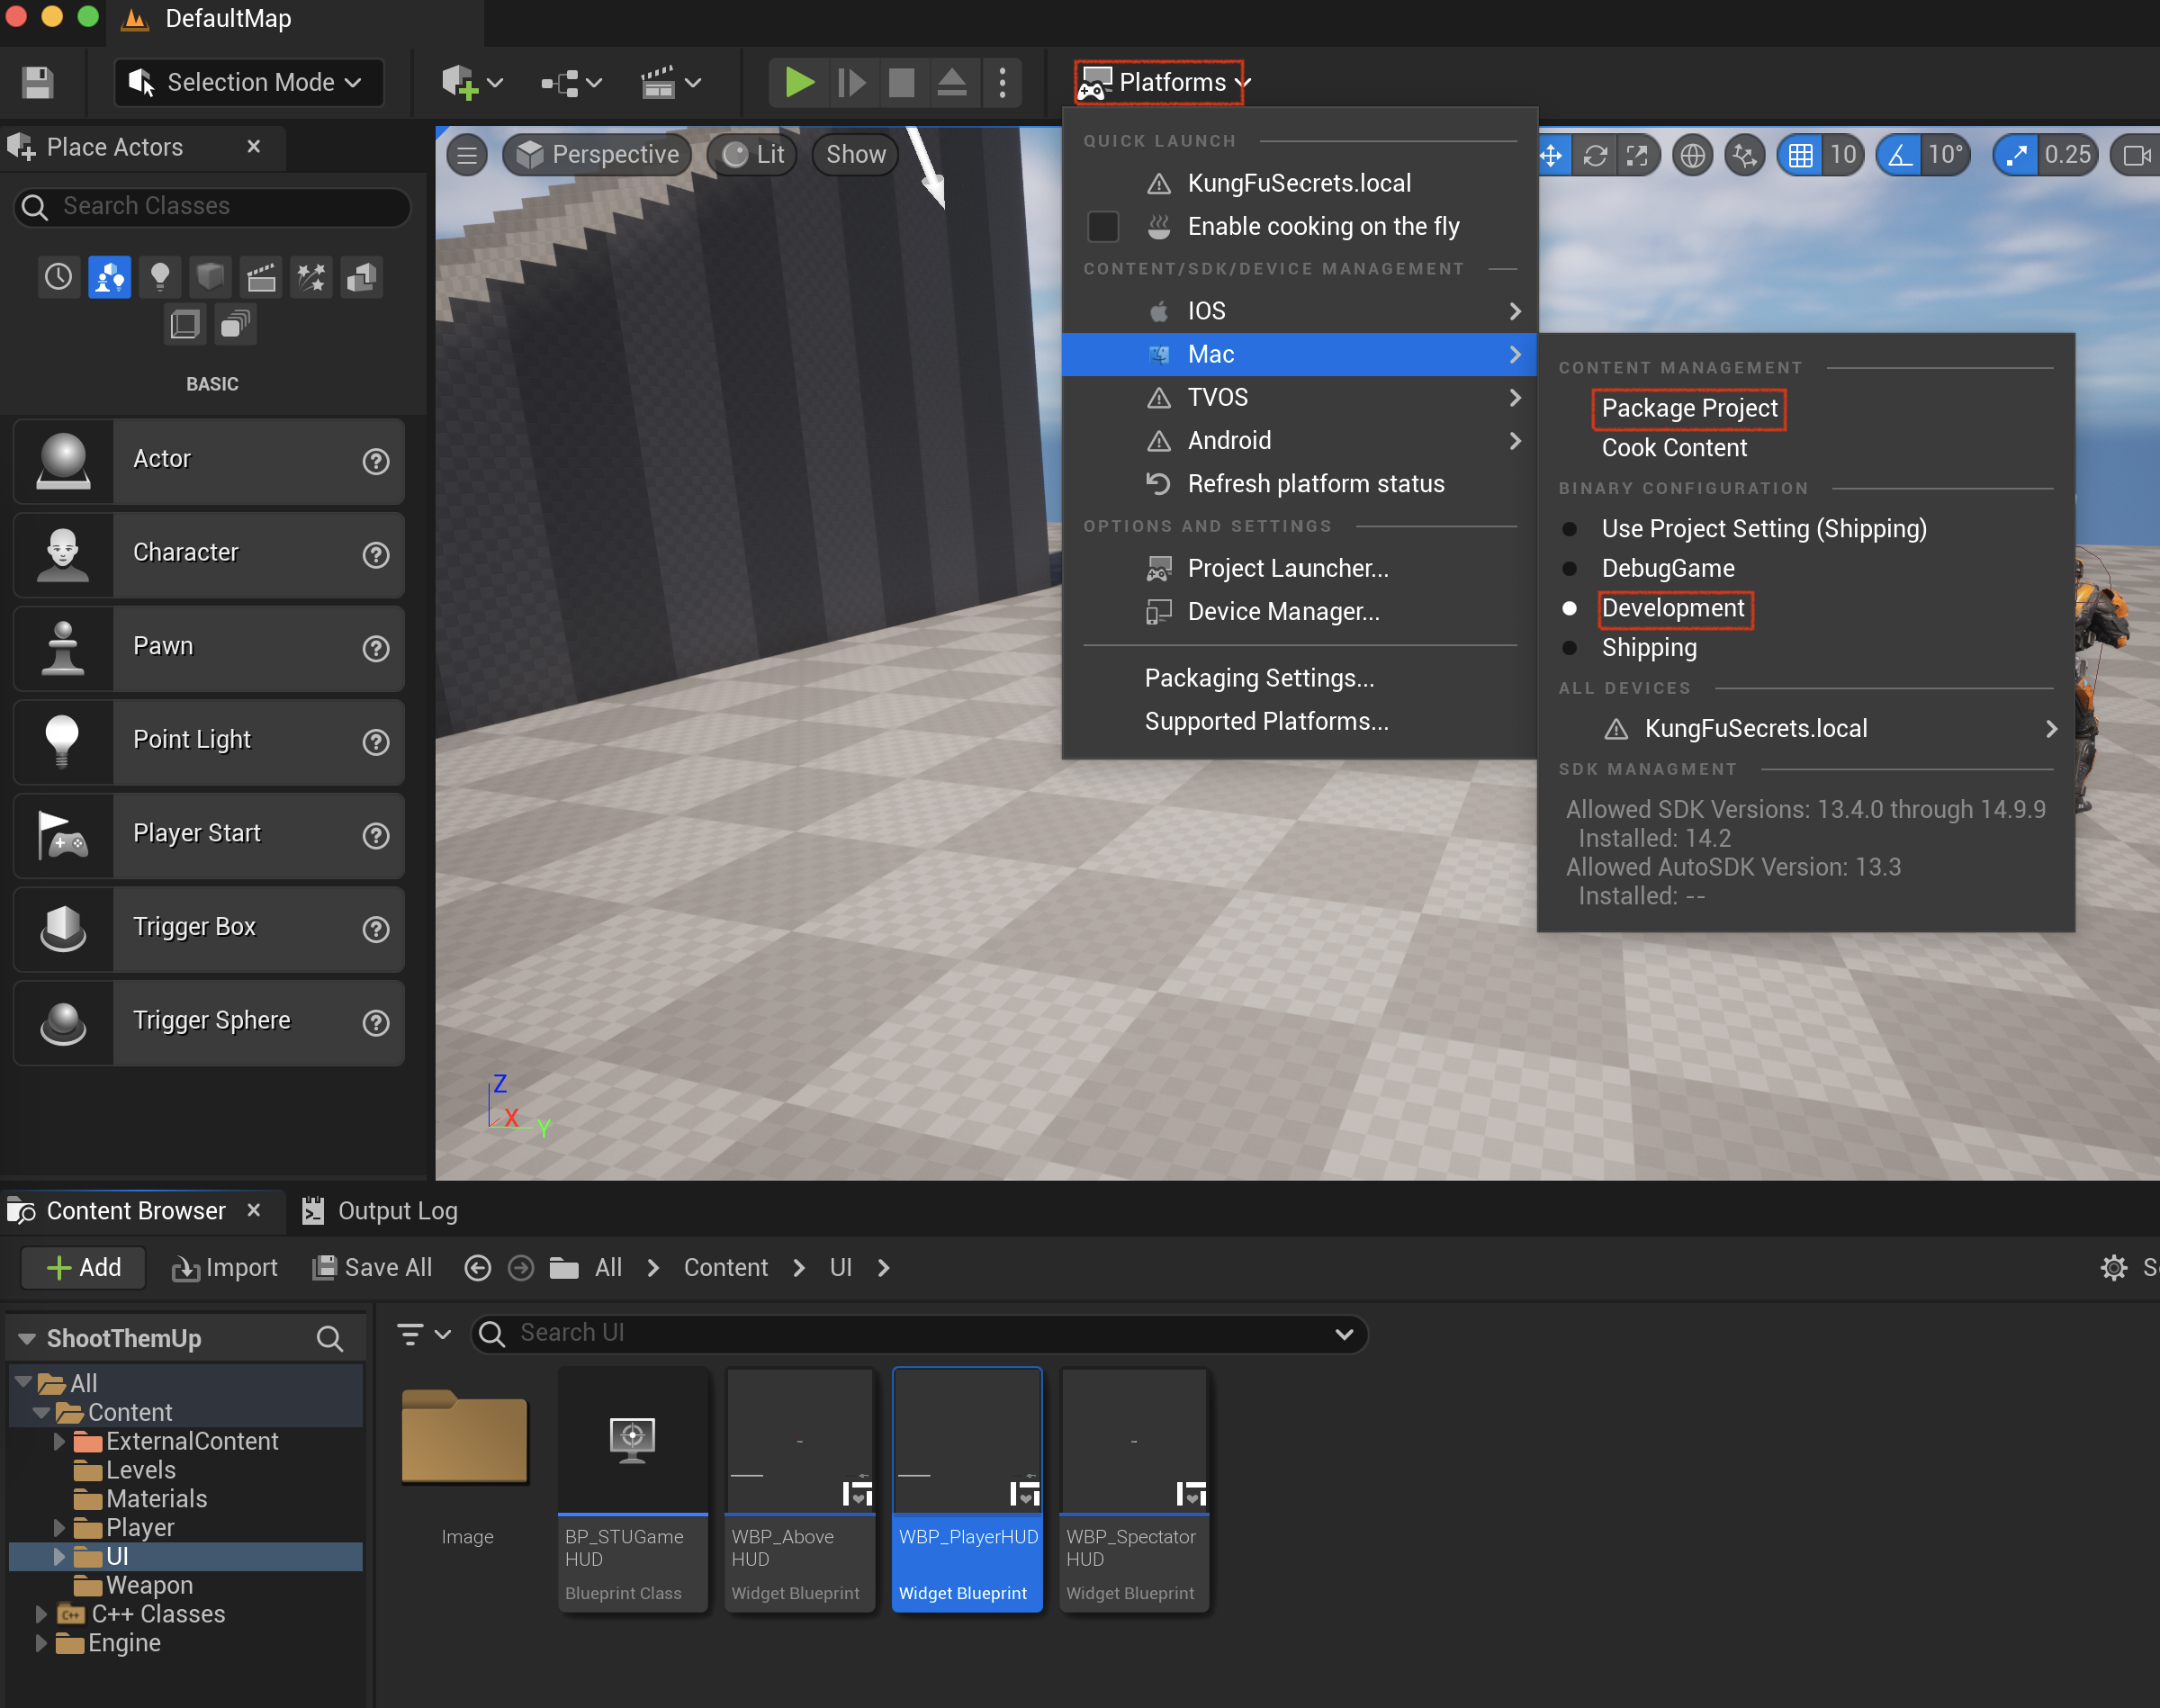2160x1708 pixels.
Task: Select the Recently Placed clock icon
Action: [x=59, y=277]
